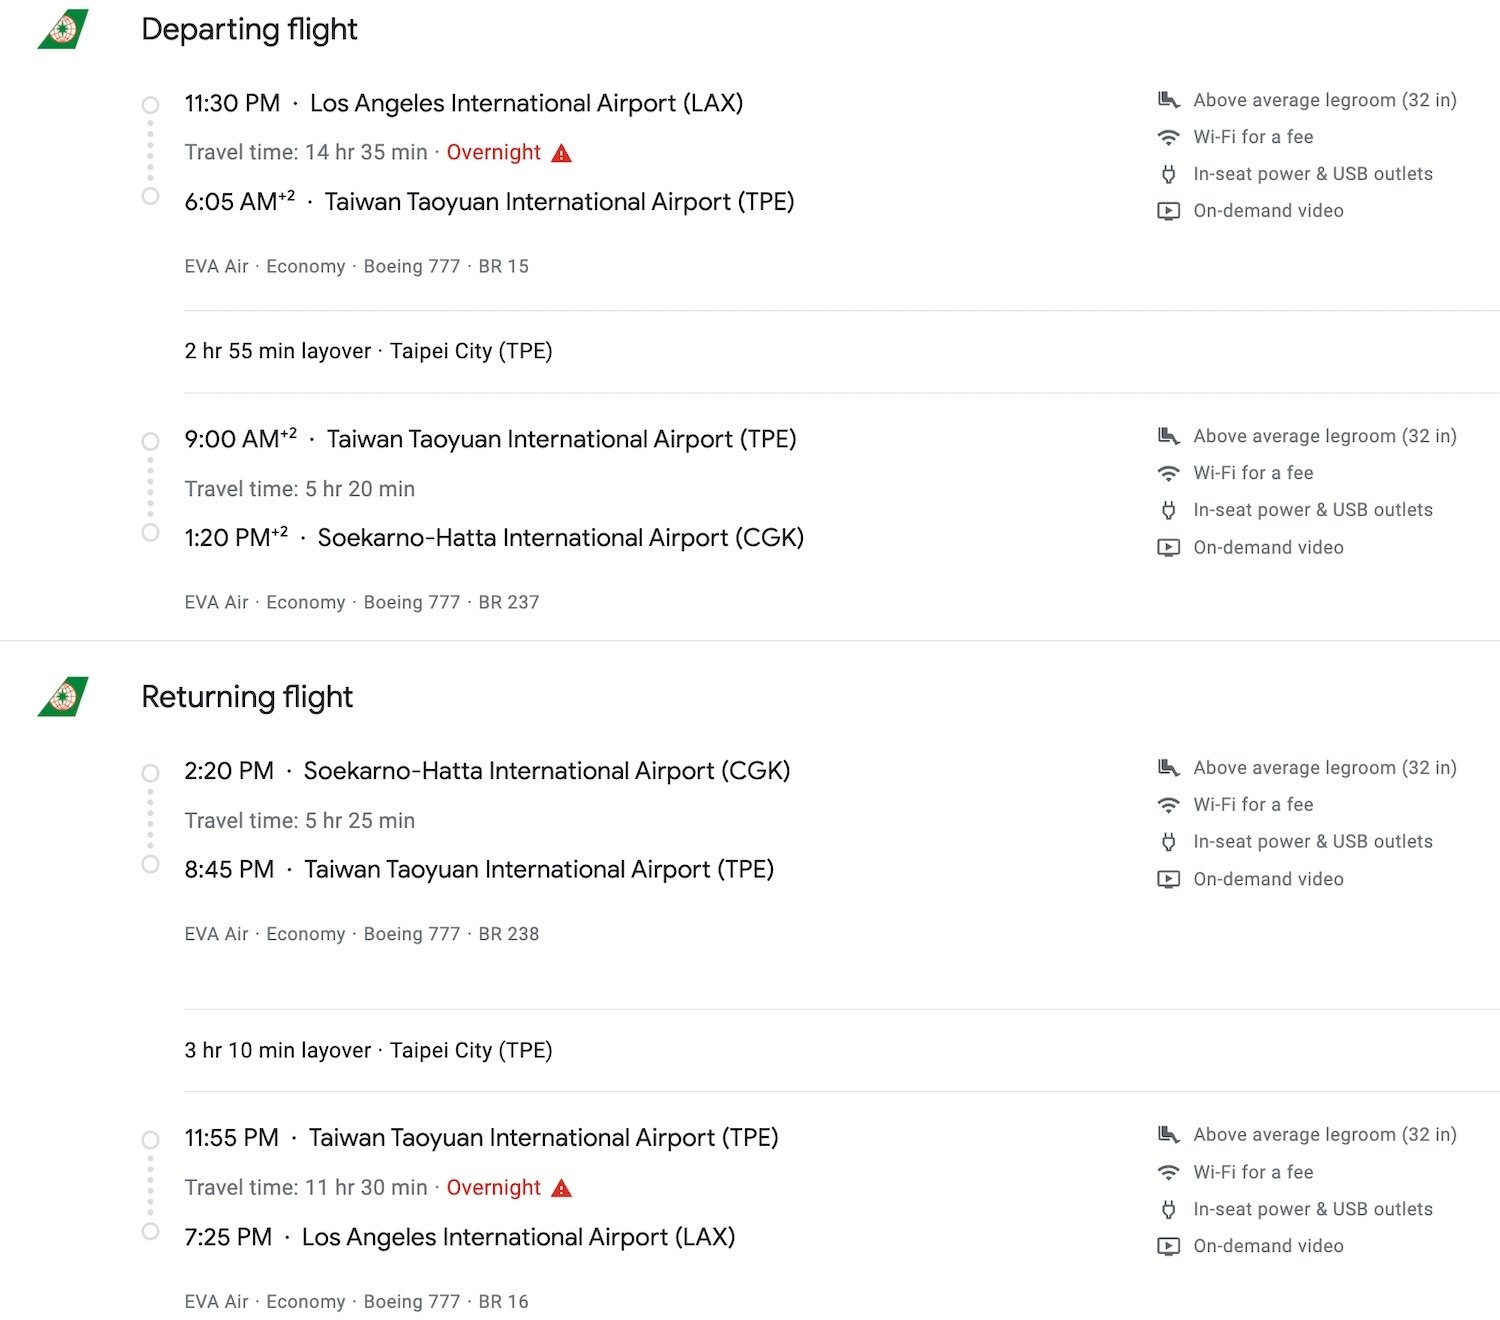Click Wi-Fi icon for flight BR 15
The width and height of the screenshot is (1500, 1320).
tap(1168, 137)
